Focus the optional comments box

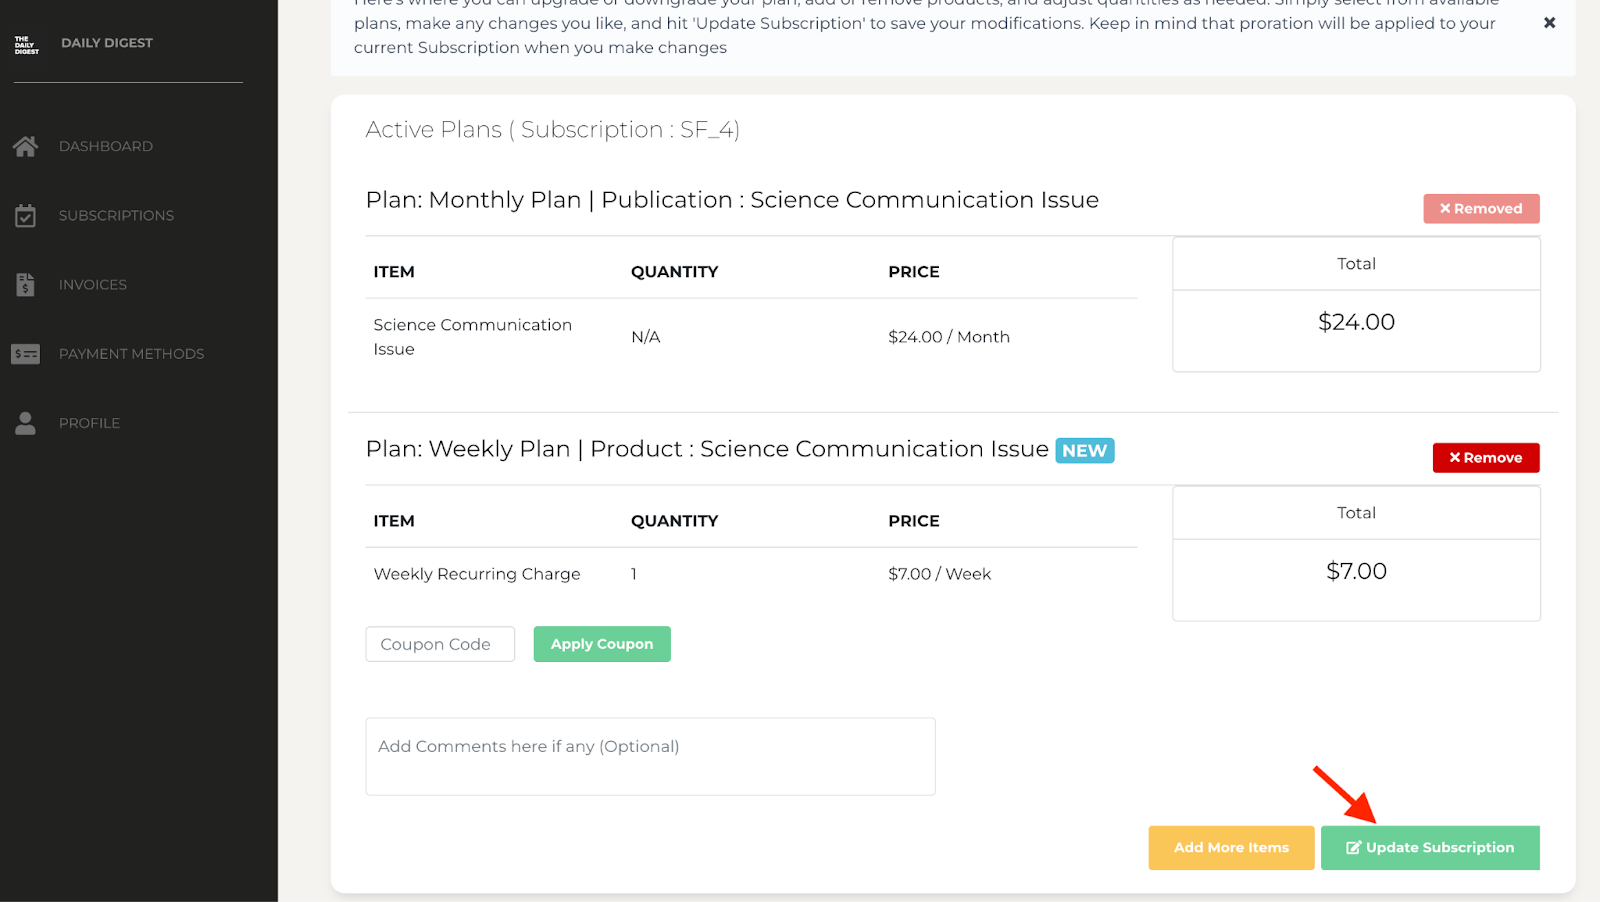[x=650, y=756]
